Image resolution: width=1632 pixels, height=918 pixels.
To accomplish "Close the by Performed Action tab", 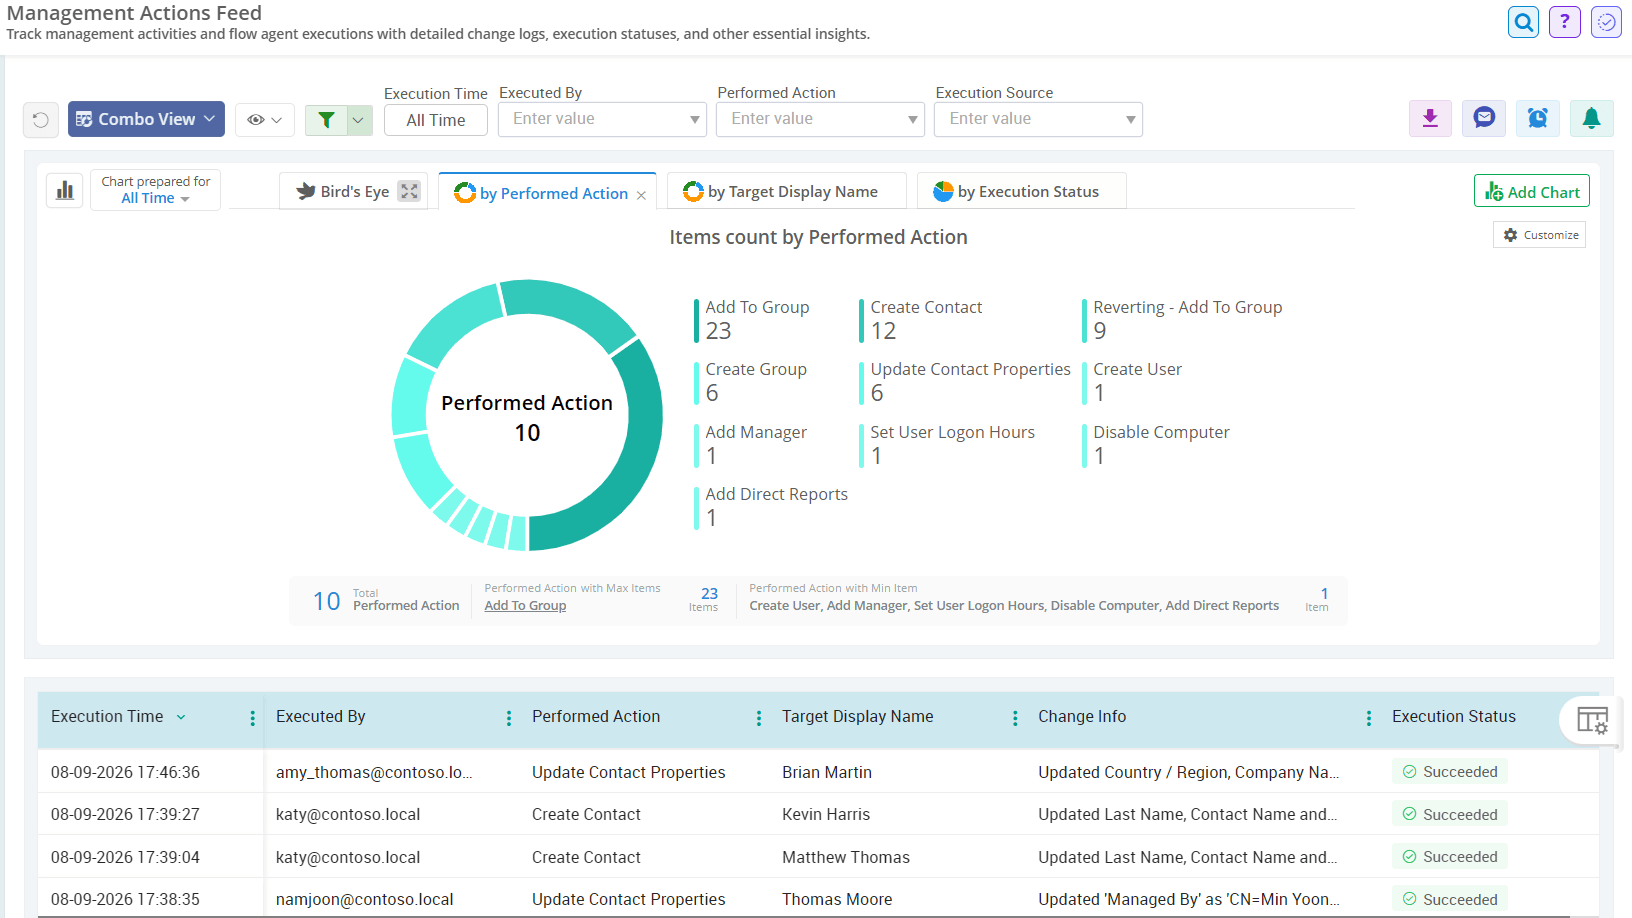I will tap(641, 195).
